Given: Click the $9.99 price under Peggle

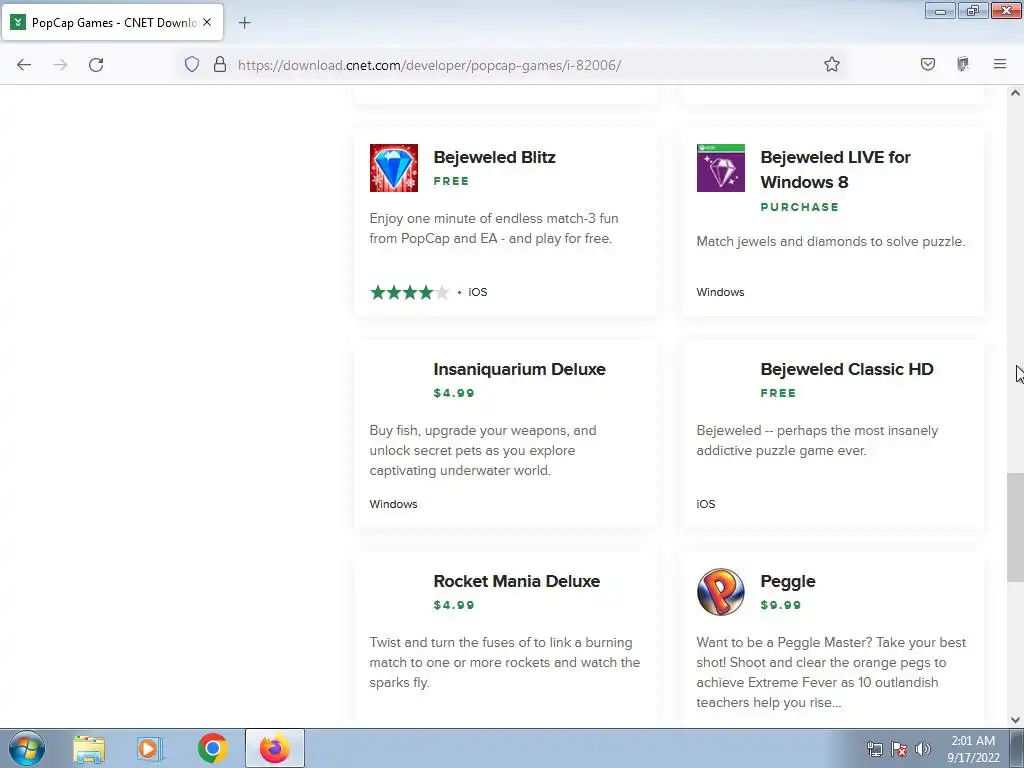Looking at the screenshot, I should (x=780, y=605).
